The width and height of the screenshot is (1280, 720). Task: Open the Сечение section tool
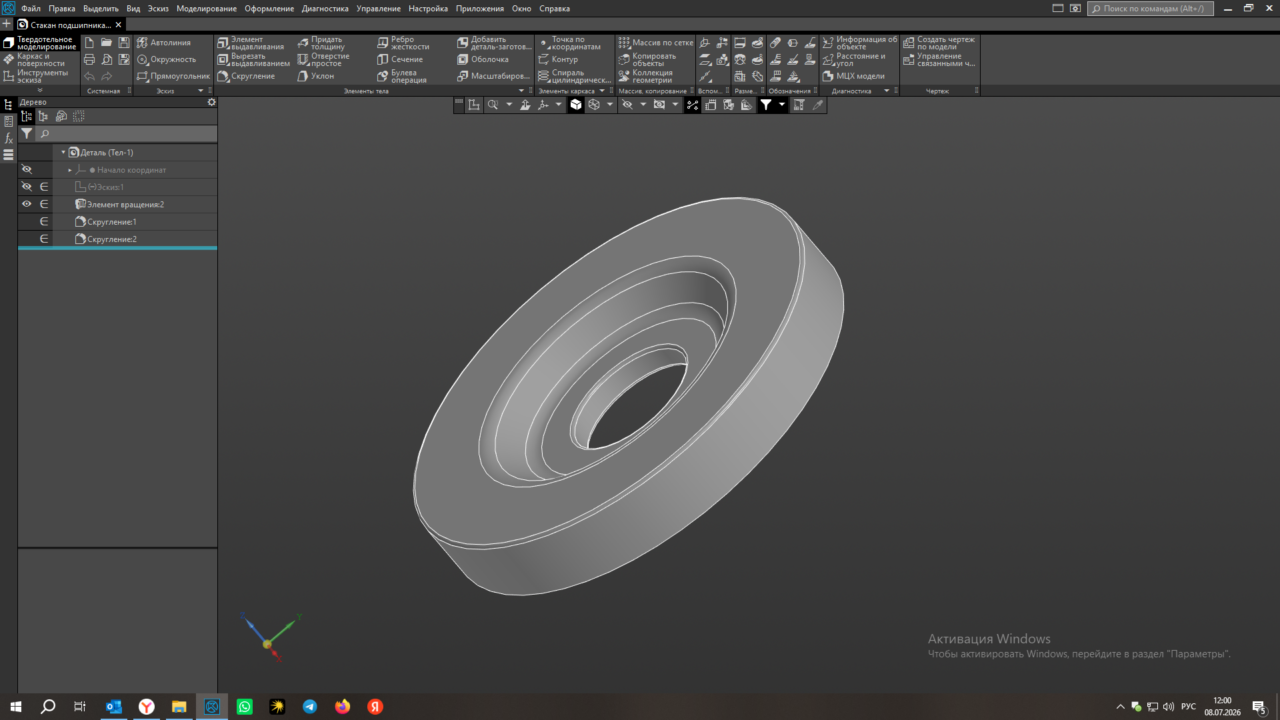[400, 59]
